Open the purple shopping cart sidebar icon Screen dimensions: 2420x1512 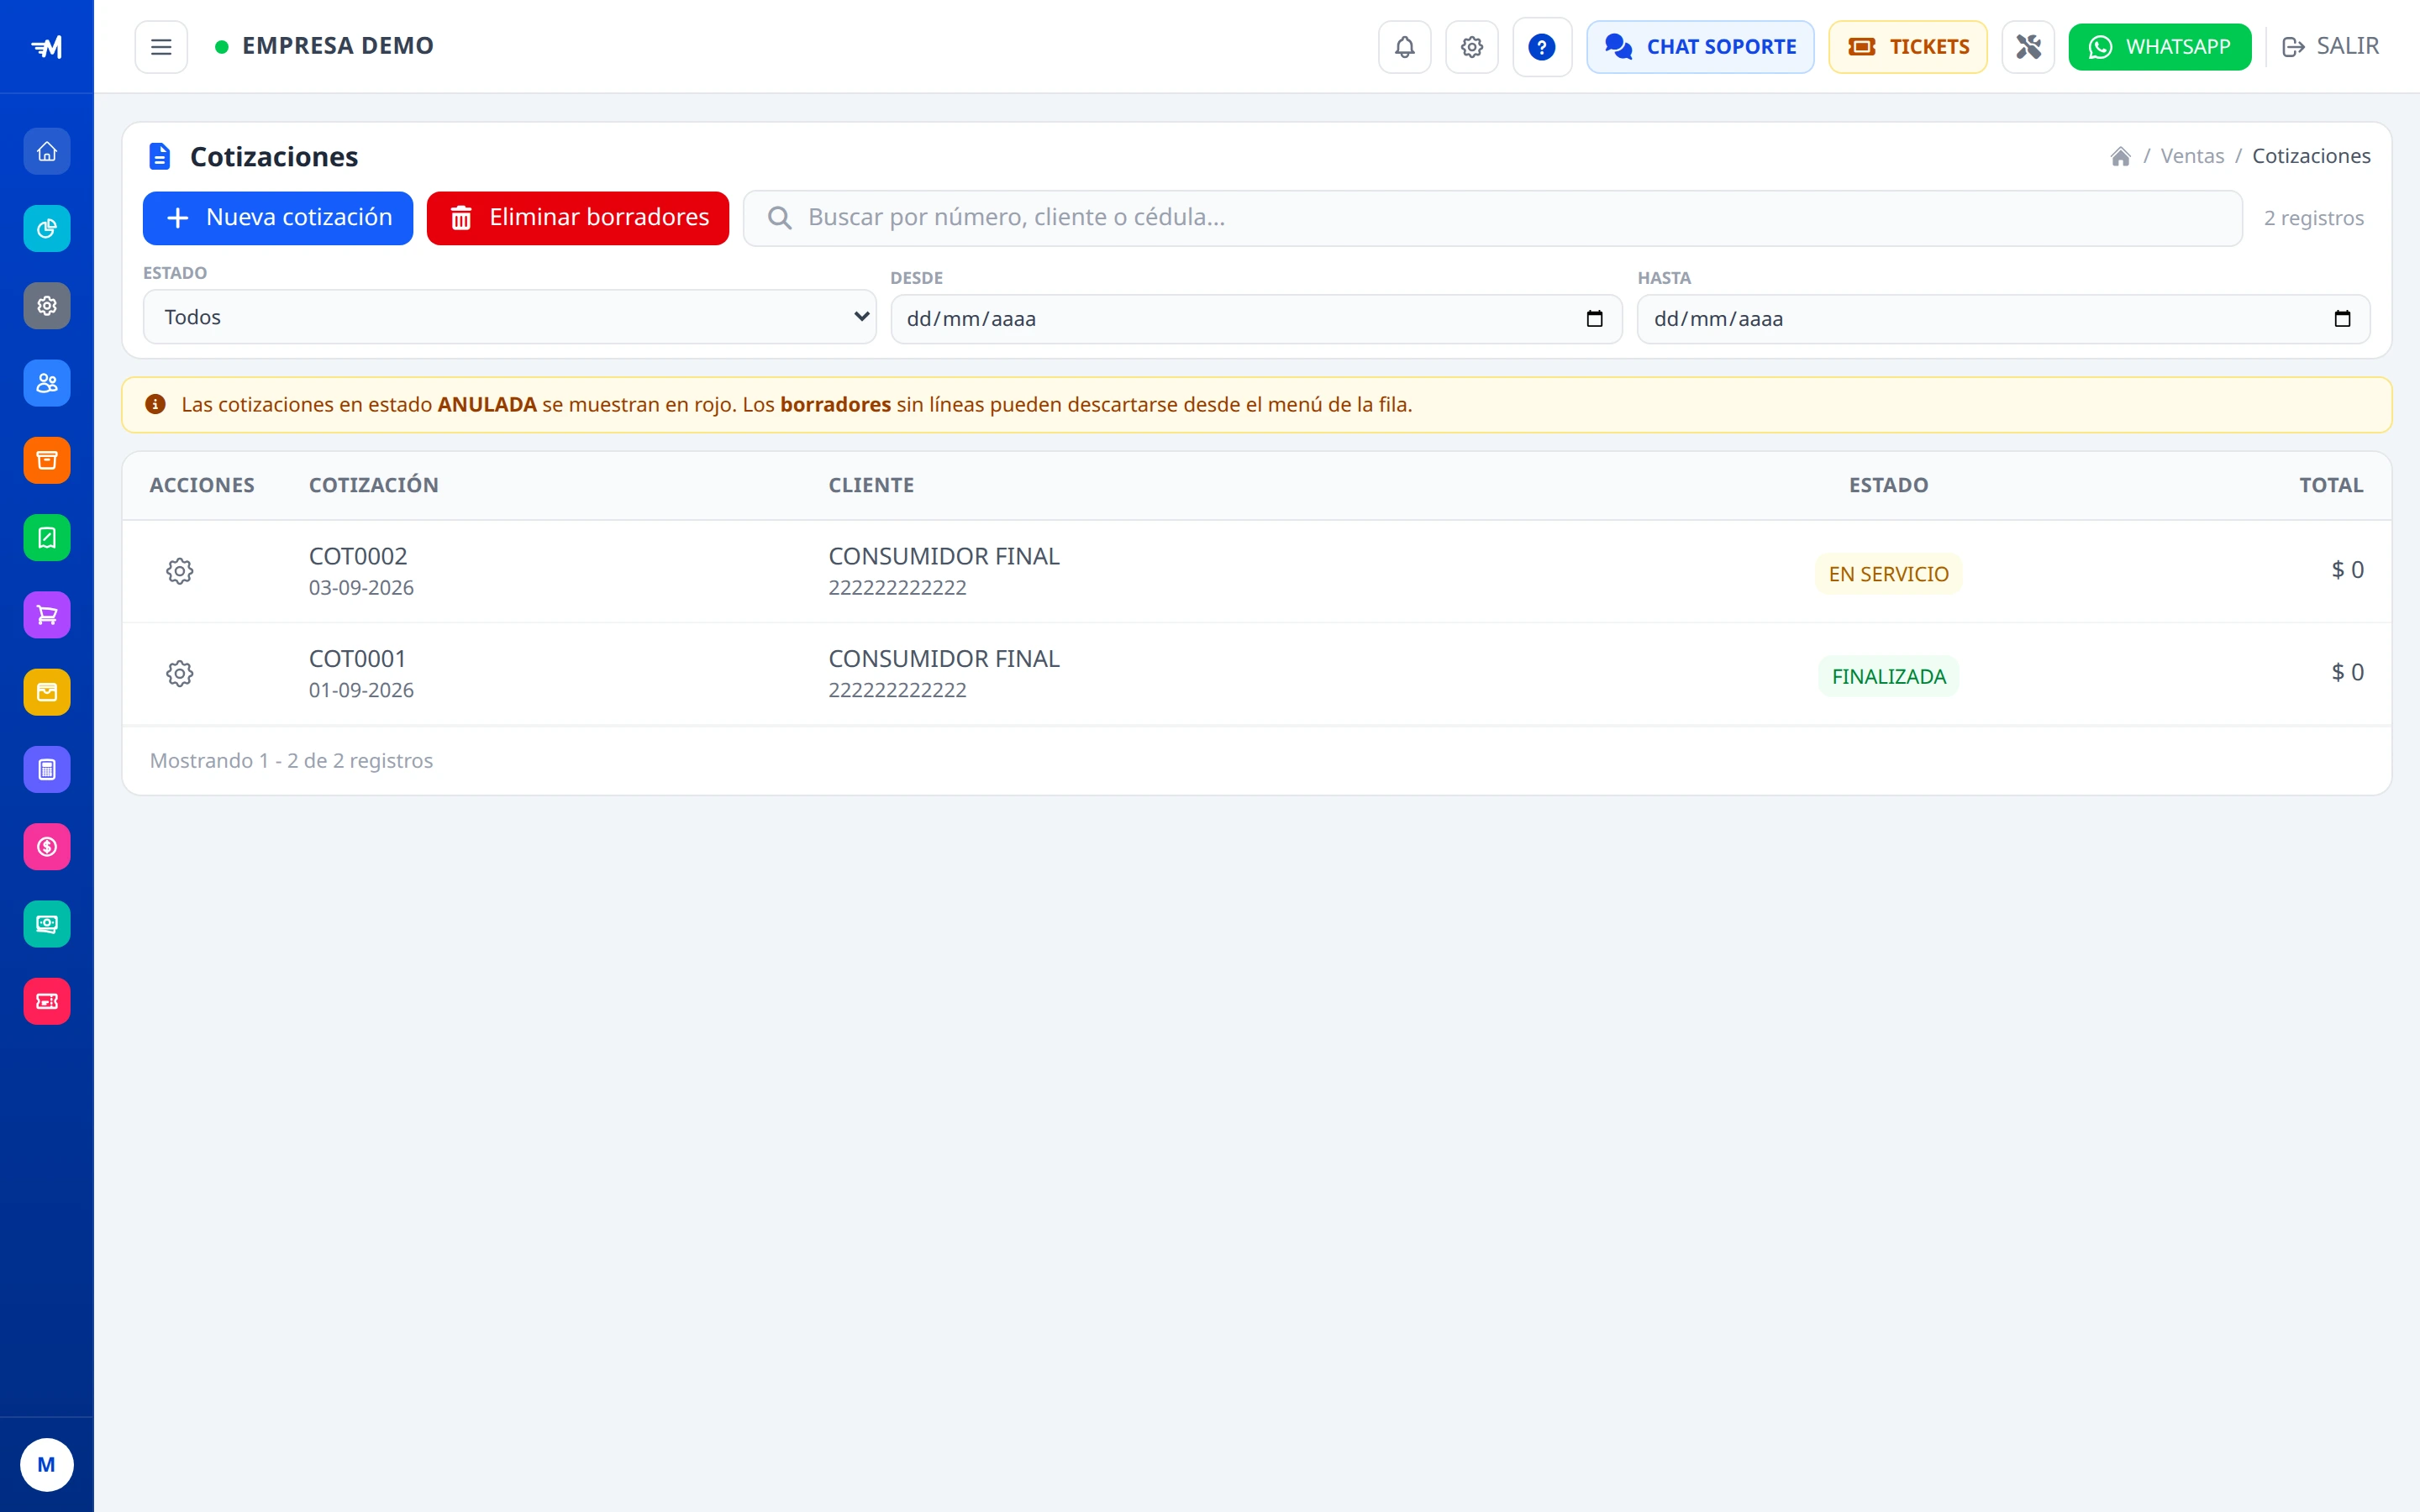pyautogui.click(x=47, y=615)
